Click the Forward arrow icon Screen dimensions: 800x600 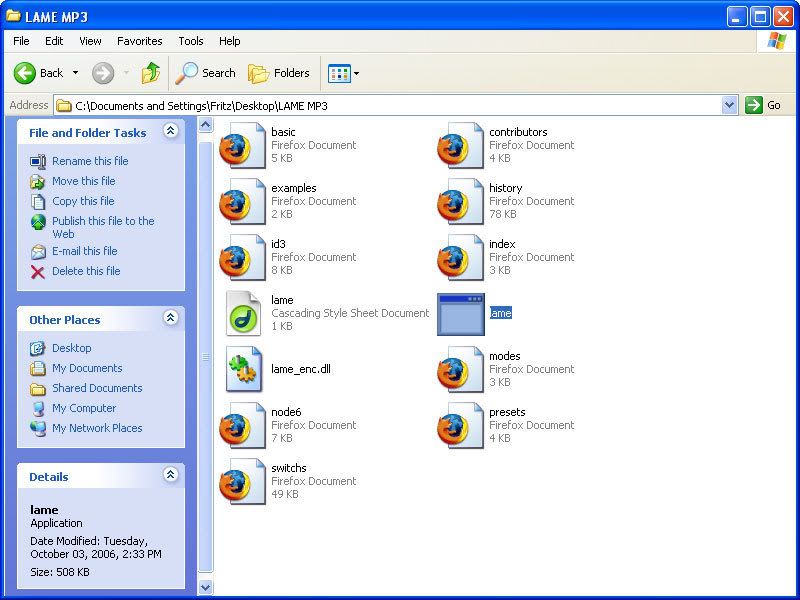[103, 73]
